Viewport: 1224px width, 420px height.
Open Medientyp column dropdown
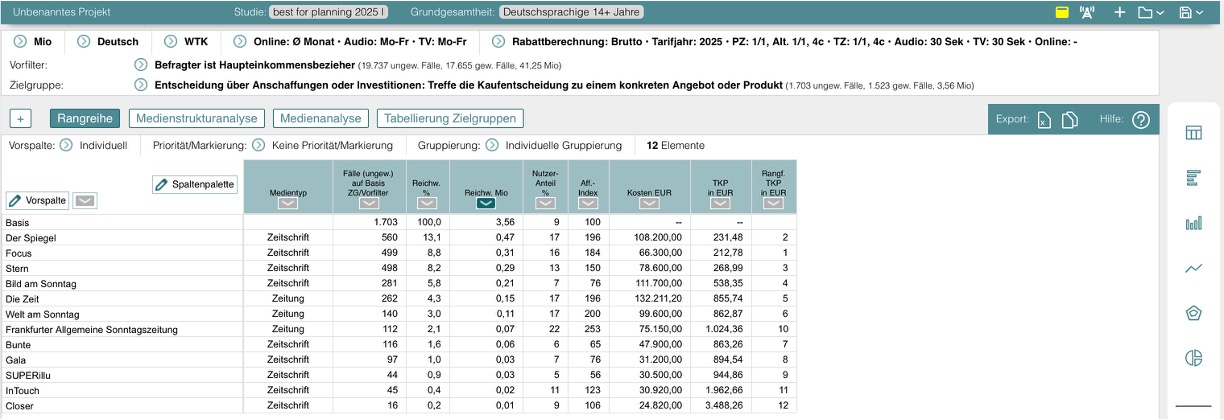click(288, 203)
